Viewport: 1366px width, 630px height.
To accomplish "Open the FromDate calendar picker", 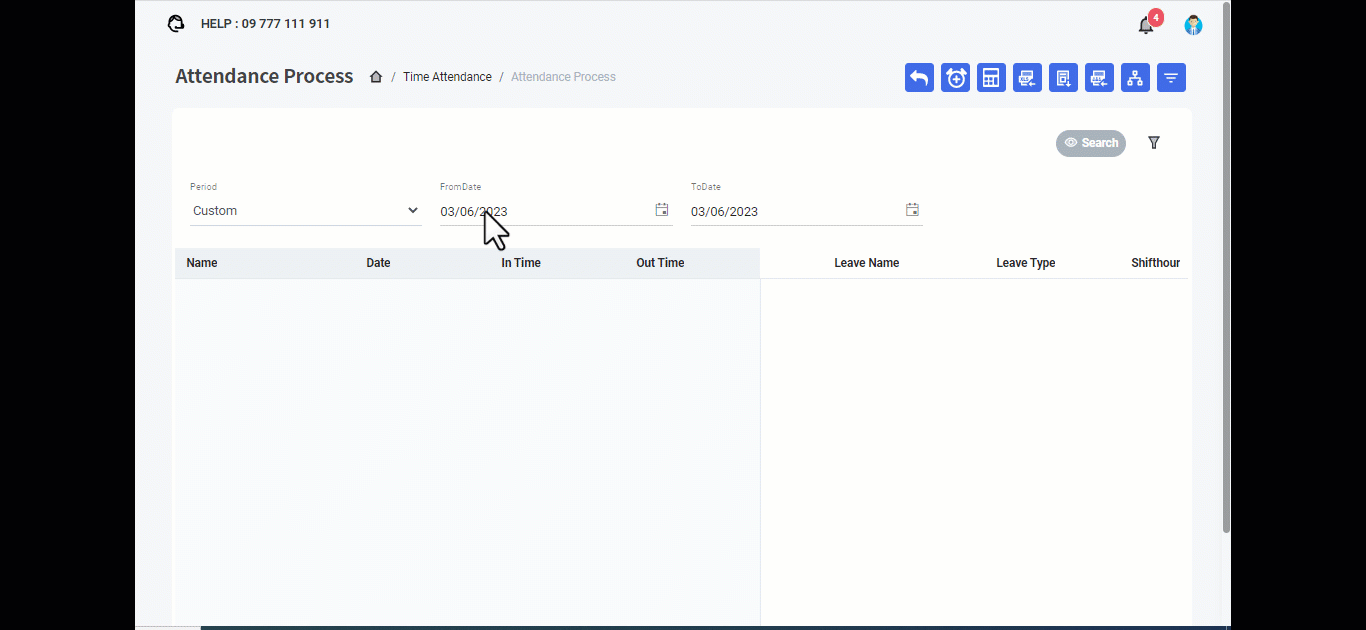I will (661, 210).
